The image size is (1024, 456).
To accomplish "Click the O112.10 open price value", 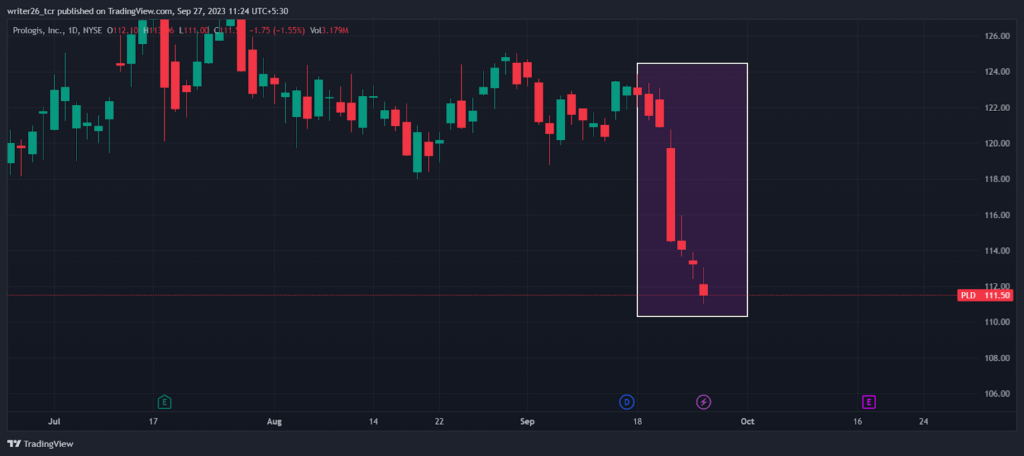I will coord(123,30).
